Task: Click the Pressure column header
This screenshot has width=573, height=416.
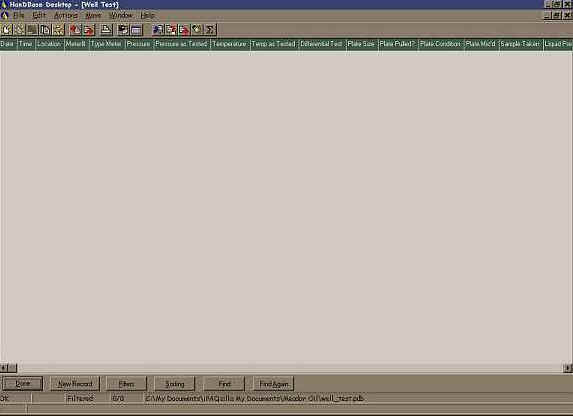Action: click(140, 44)
